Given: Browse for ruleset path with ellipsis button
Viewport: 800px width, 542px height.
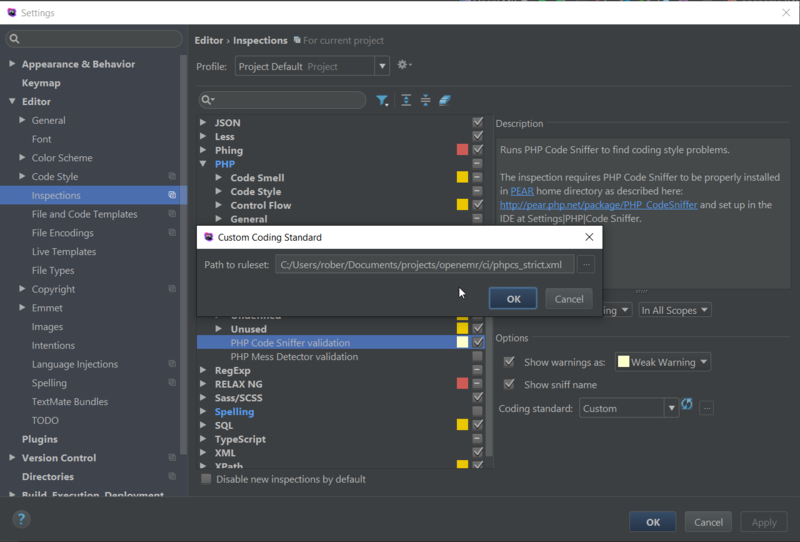Looking at the screenshot, I should (x=586, y=265).
